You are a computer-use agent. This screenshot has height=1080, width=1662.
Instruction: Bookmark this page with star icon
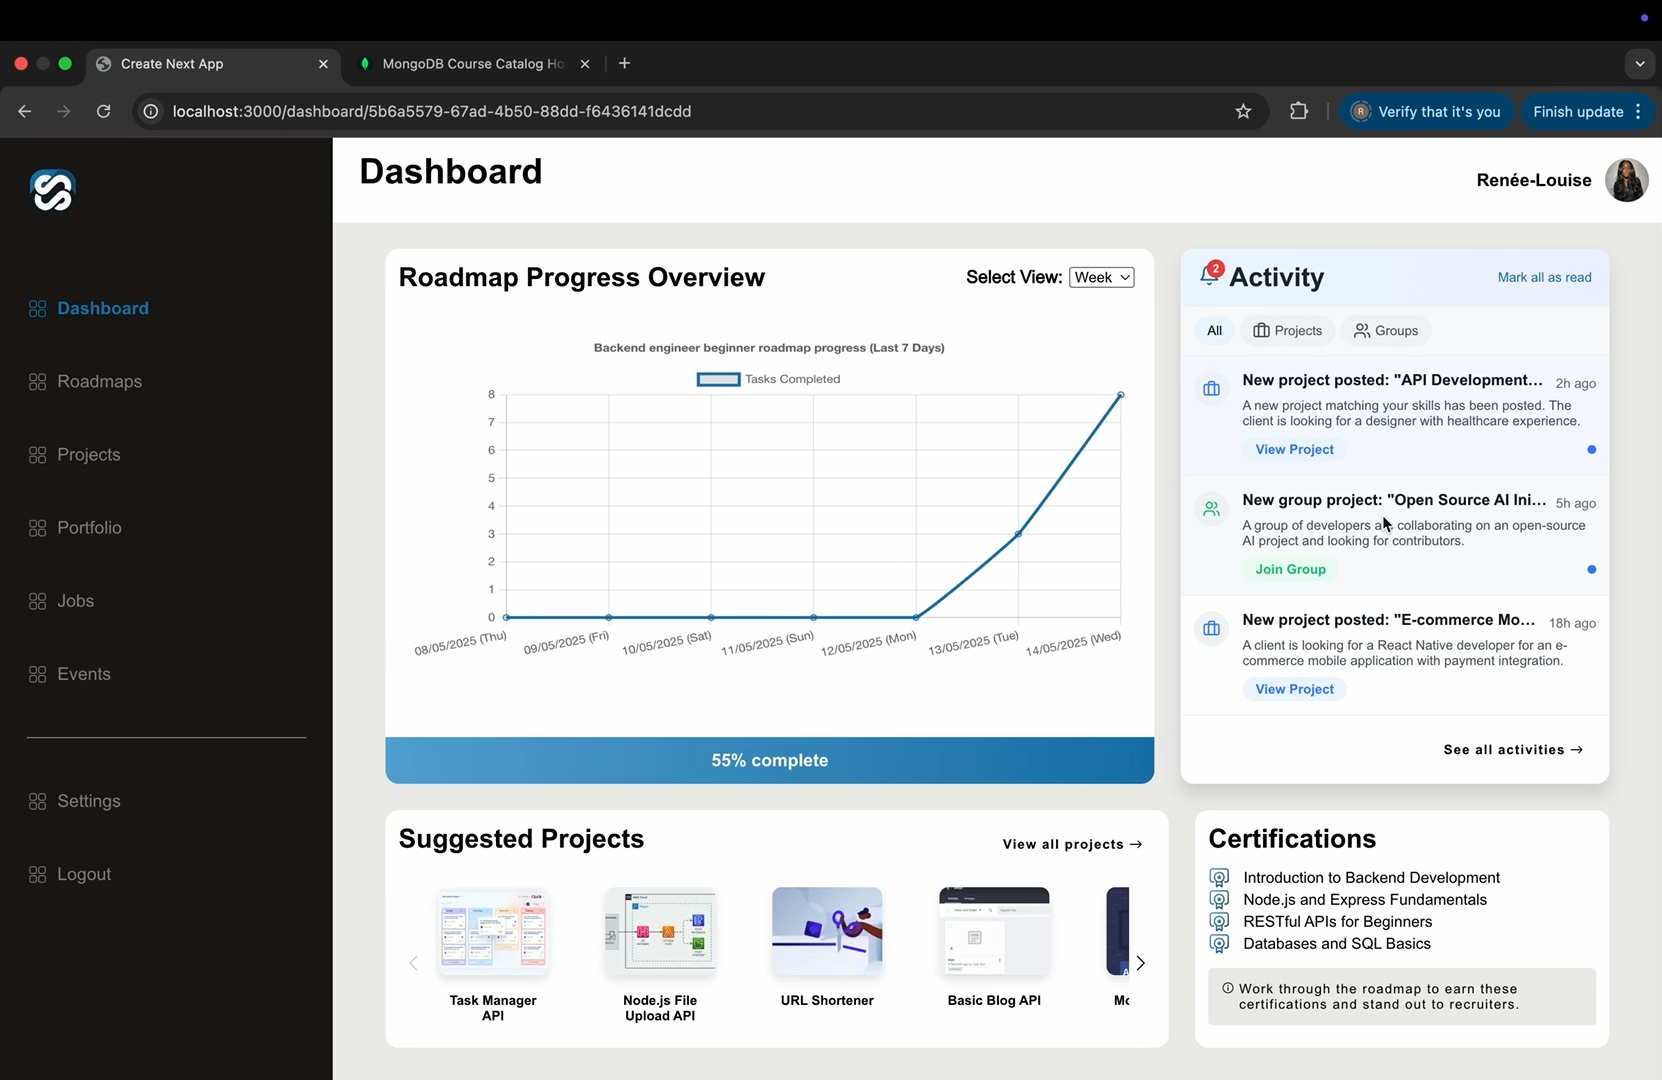(x=1243, y=111)
